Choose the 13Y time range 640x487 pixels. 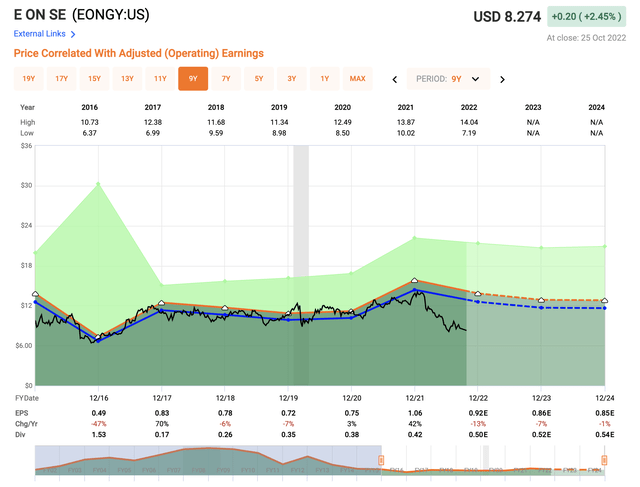[128, 79]
